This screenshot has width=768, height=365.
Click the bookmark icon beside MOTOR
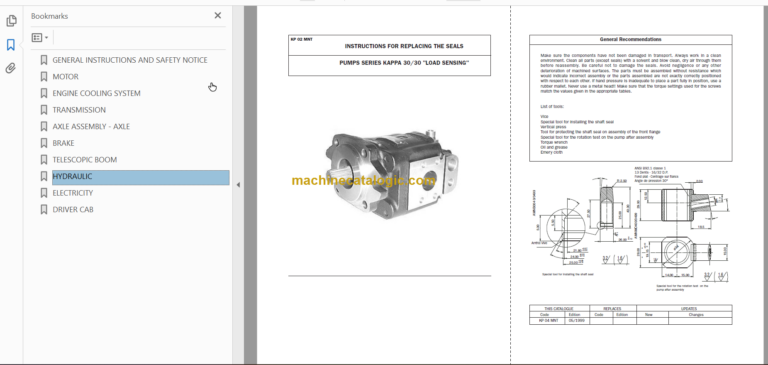tap(44, 77)
